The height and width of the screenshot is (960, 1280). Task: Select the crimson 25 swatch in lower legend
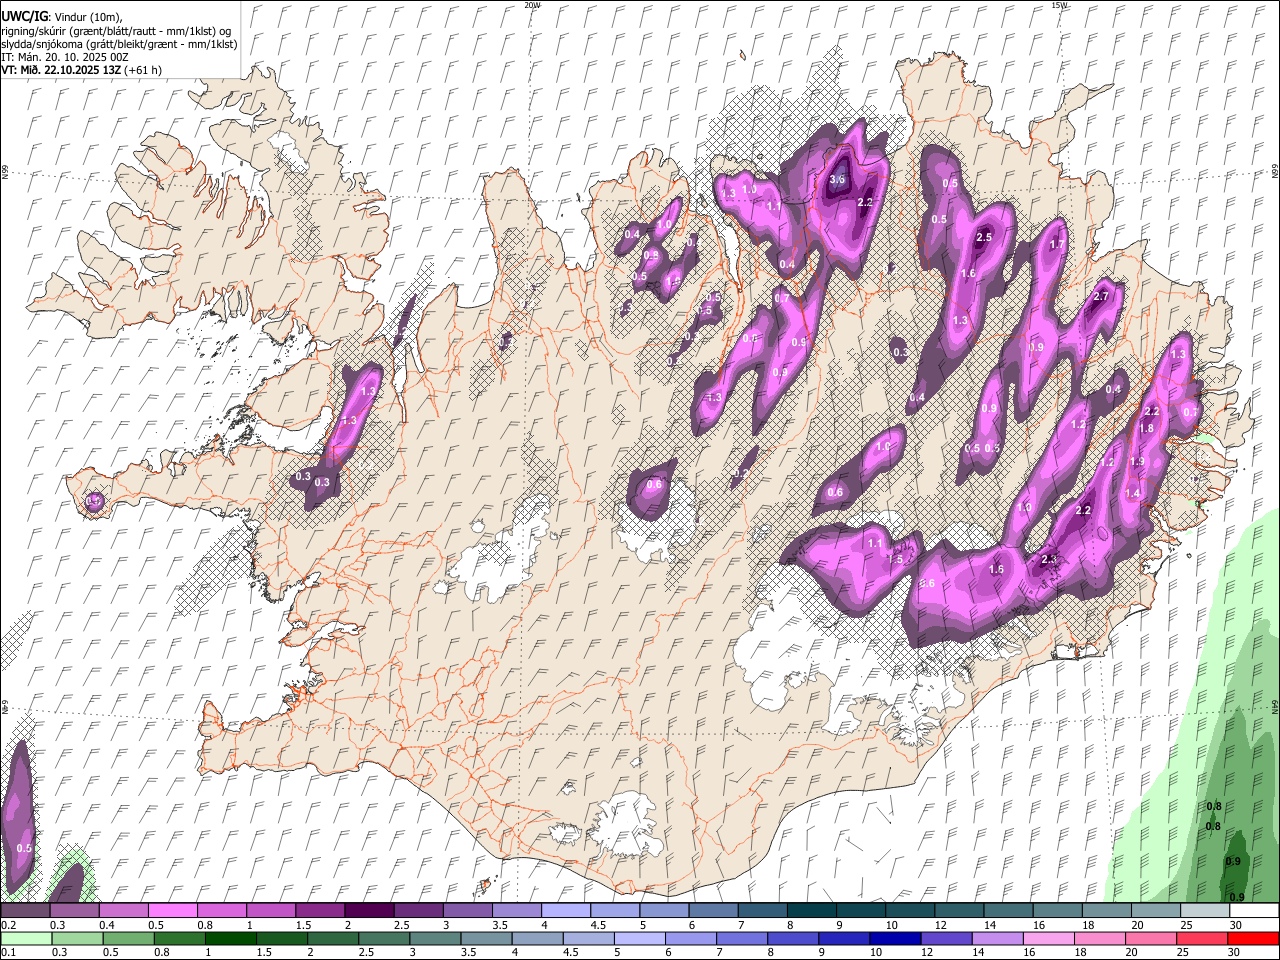coord(1203,938)
